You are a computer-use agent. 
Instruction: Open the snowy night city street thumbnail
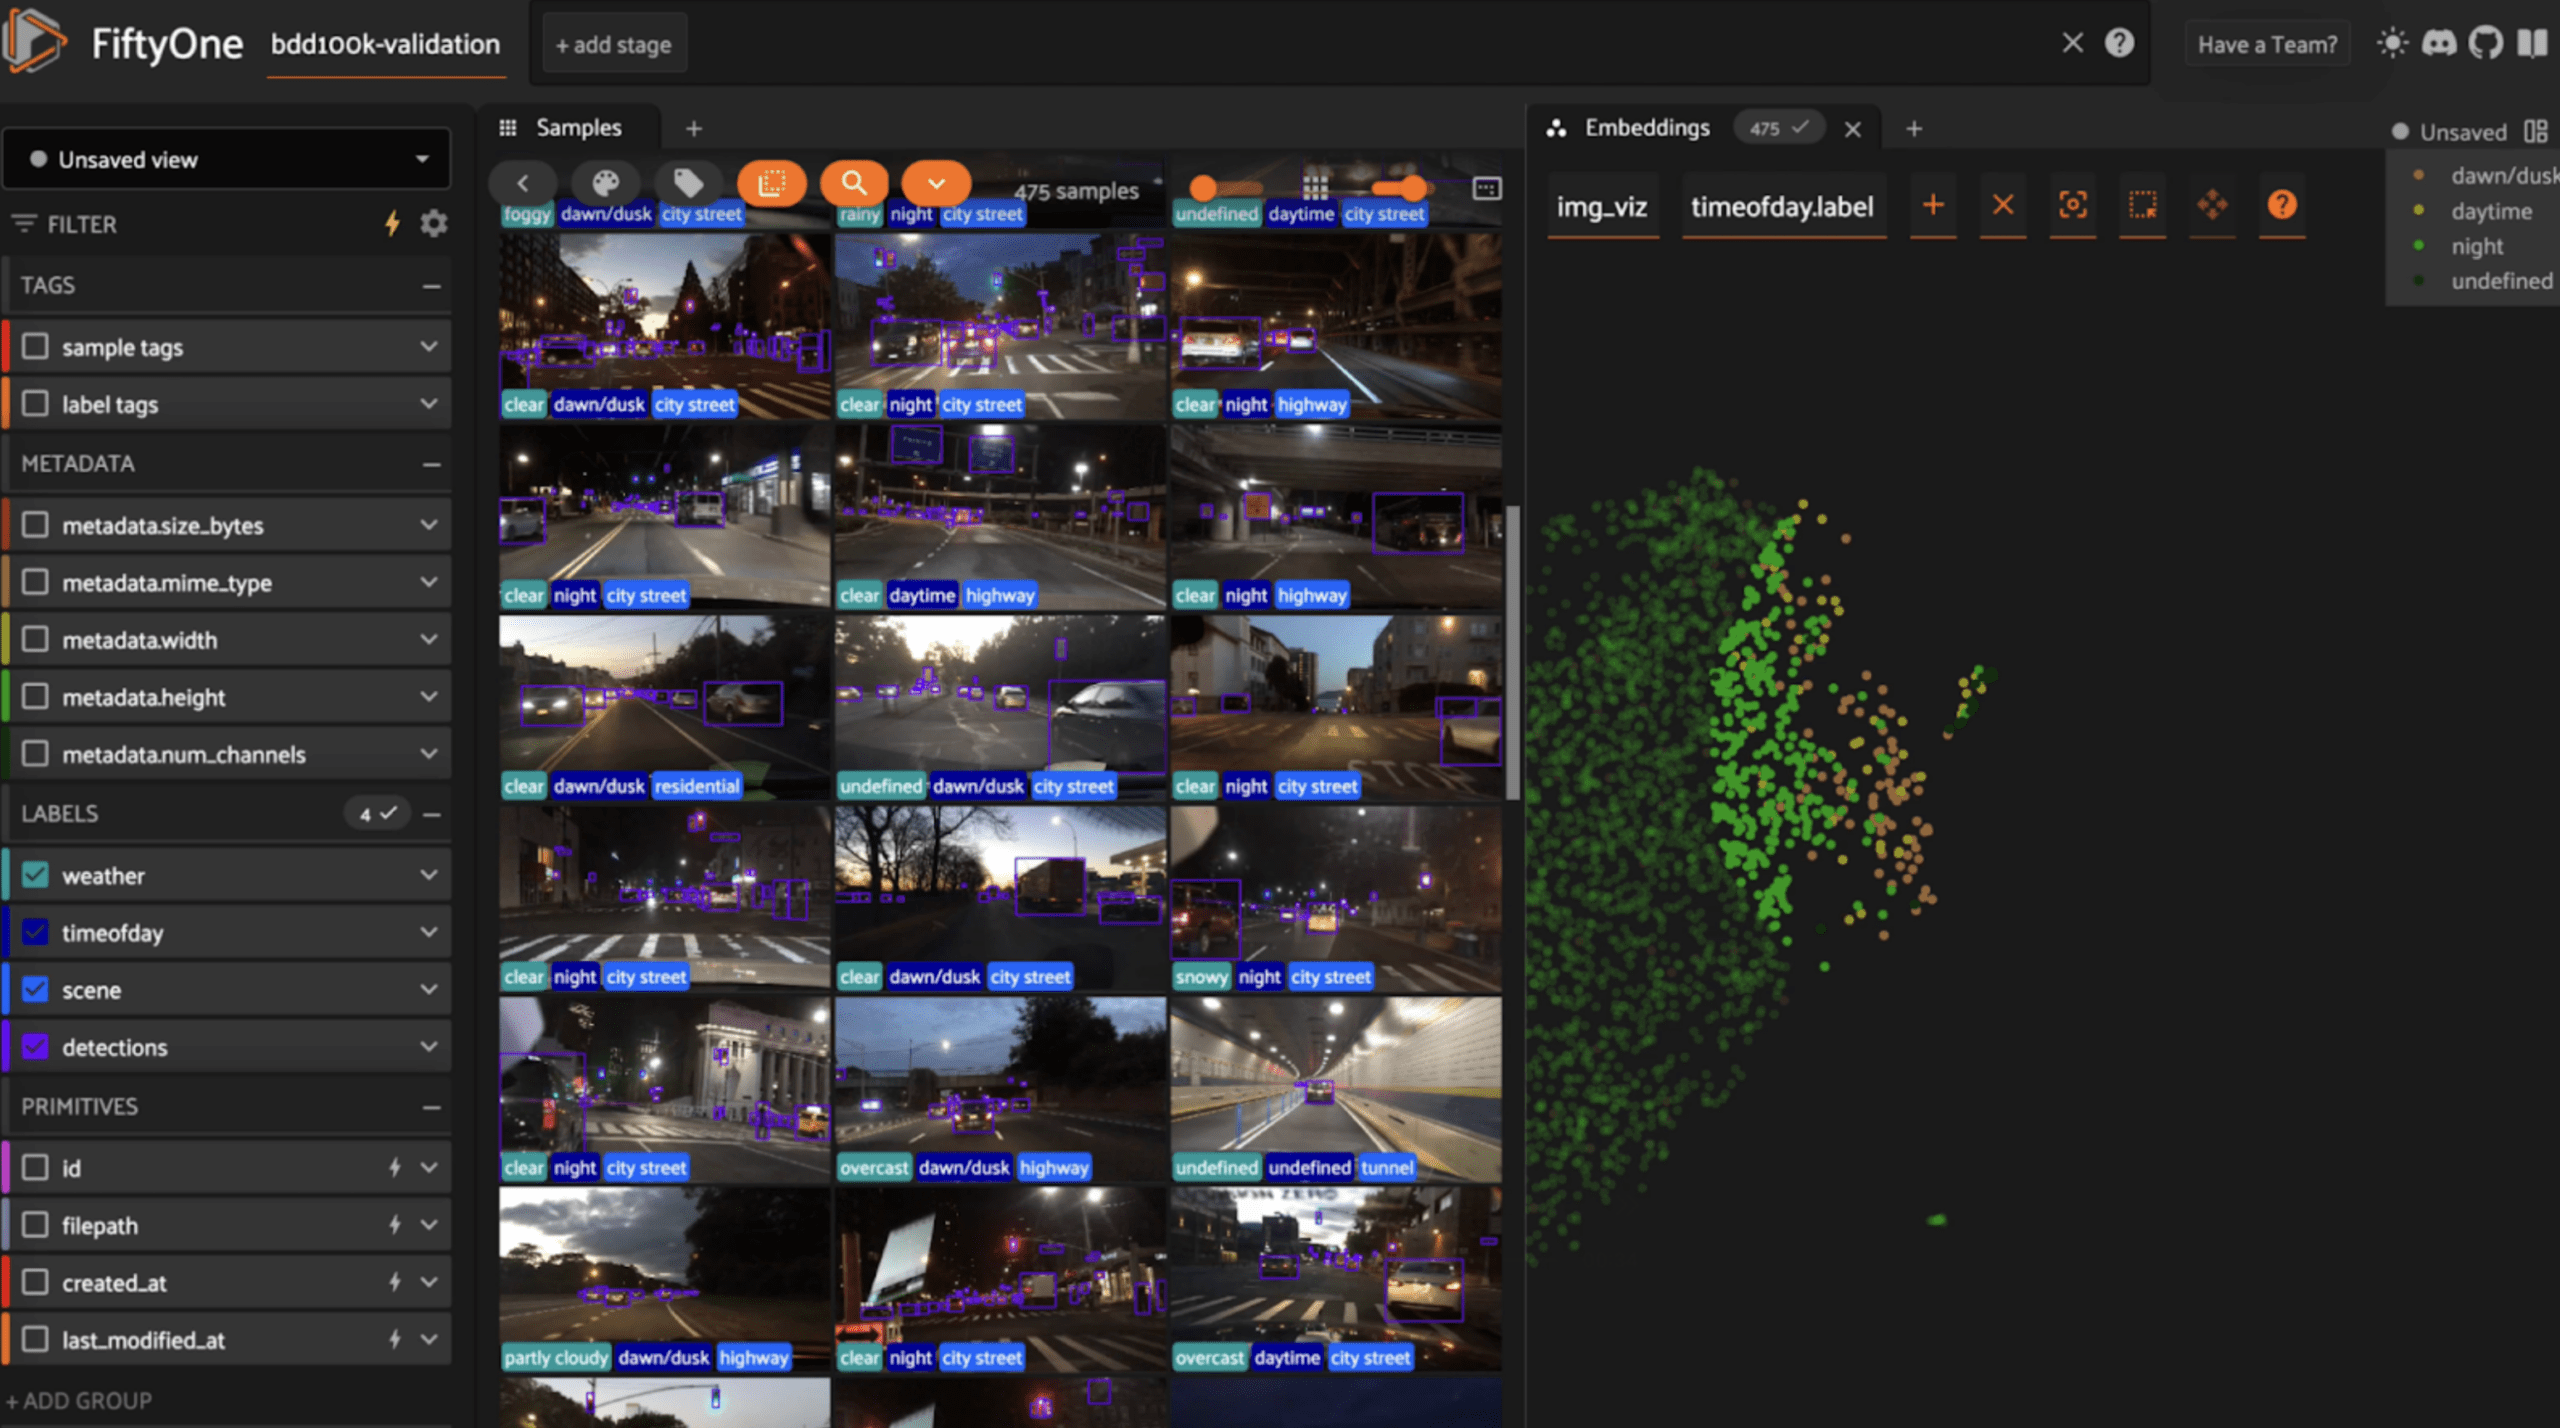[x=1336, y=898]
